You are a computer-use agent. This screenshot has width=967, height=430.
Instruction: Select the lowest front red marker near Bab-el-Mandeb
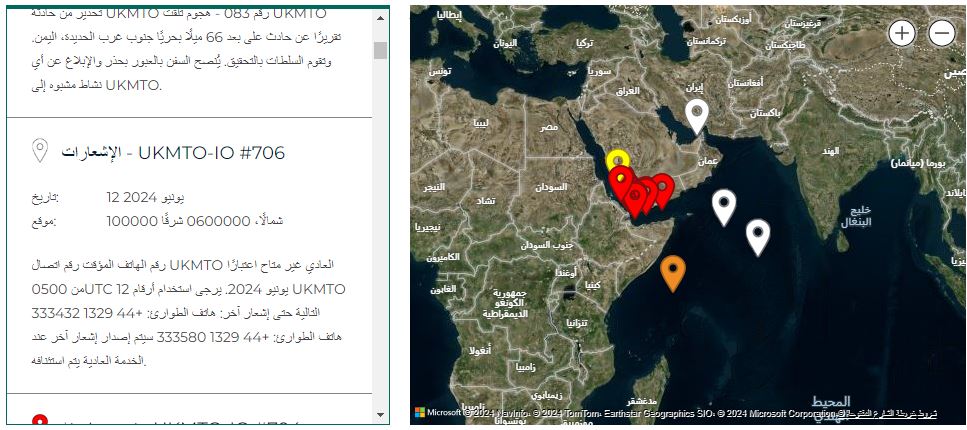click(635, 201)
